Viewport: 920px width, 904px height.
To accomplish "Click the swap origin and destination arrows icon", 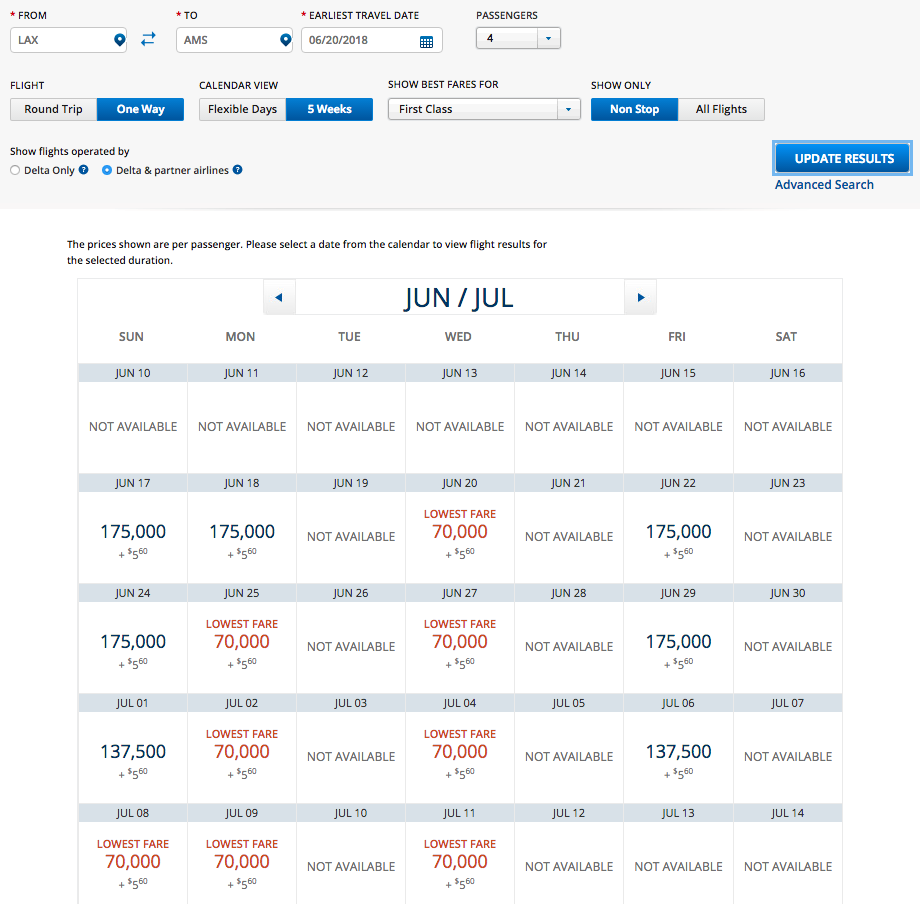I will click(x=148, y=40).
